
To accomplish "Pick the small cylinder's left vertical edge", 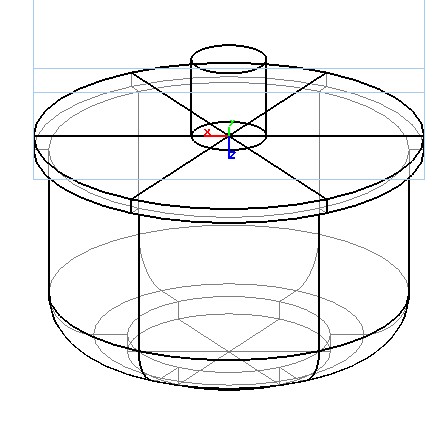I will [x=191, y=97].
